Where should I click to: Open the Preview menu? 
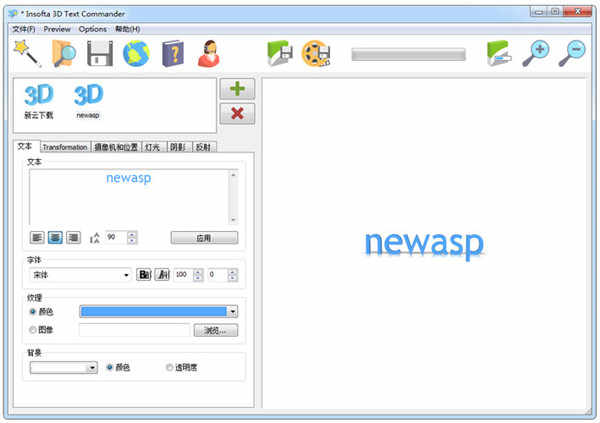[57, 29]
